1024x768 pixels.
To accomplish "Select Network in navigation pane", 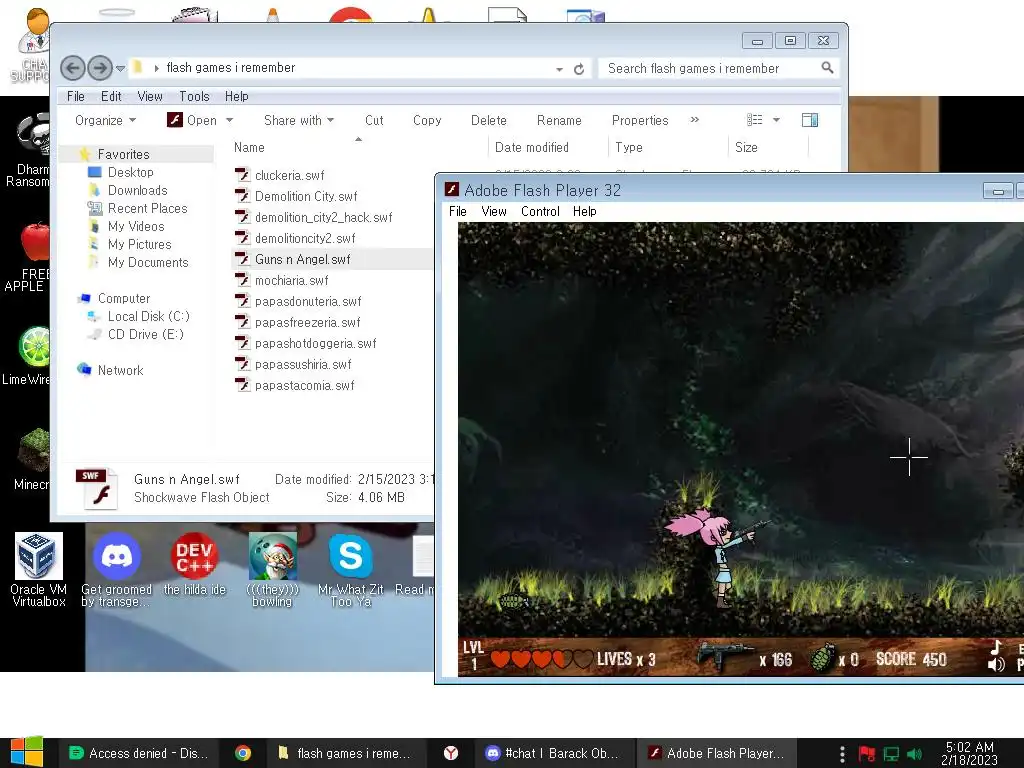I will pyautogui.click(x=120, y=370).
